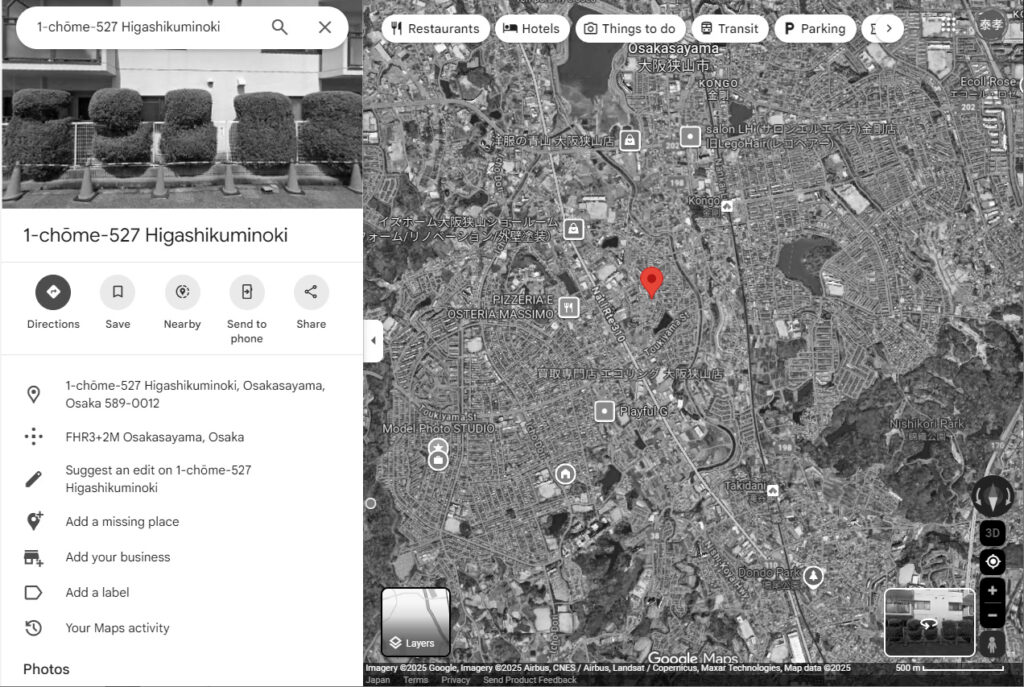Click the search magnifier icon
The height and width of the screenshot is (687, 1024).
280,27
